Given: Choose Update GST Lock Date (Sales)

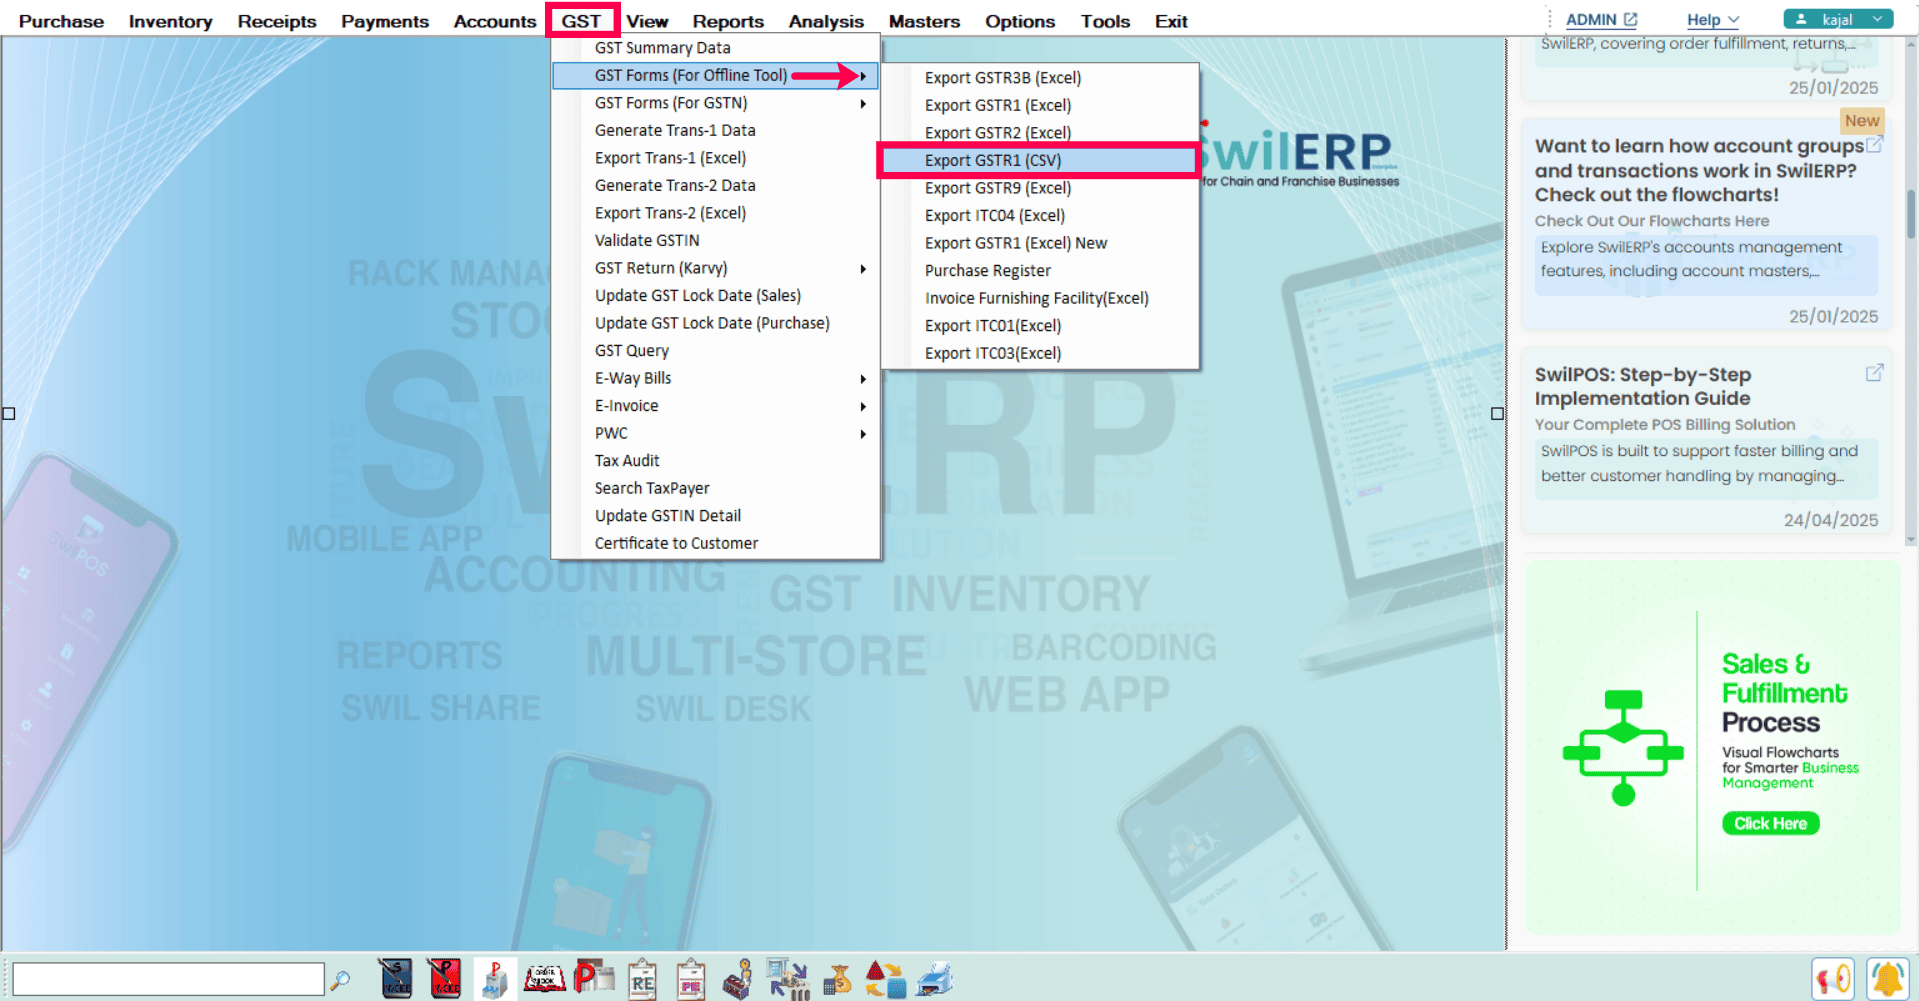Looking at the screenshot, I should click(716, 295).
